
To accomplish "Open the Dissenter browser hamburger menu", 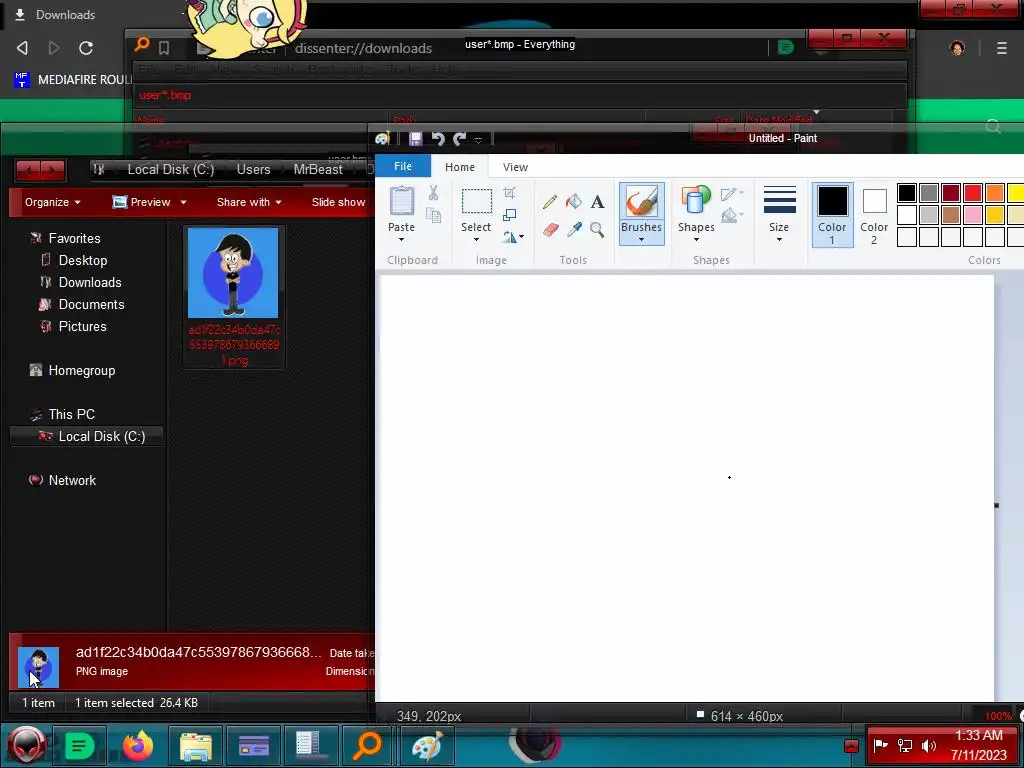I will pos(1002,48).
